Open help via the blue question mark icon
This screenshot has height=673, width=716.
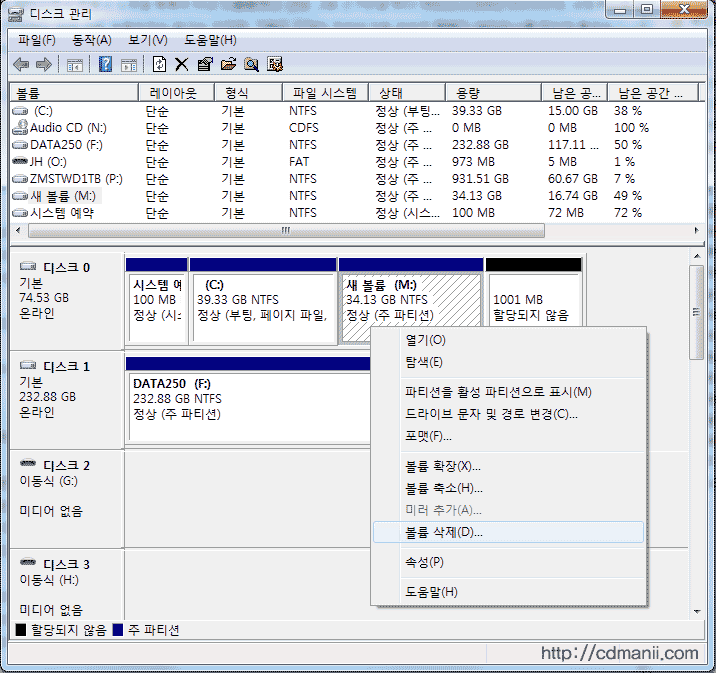click(105, 64)
